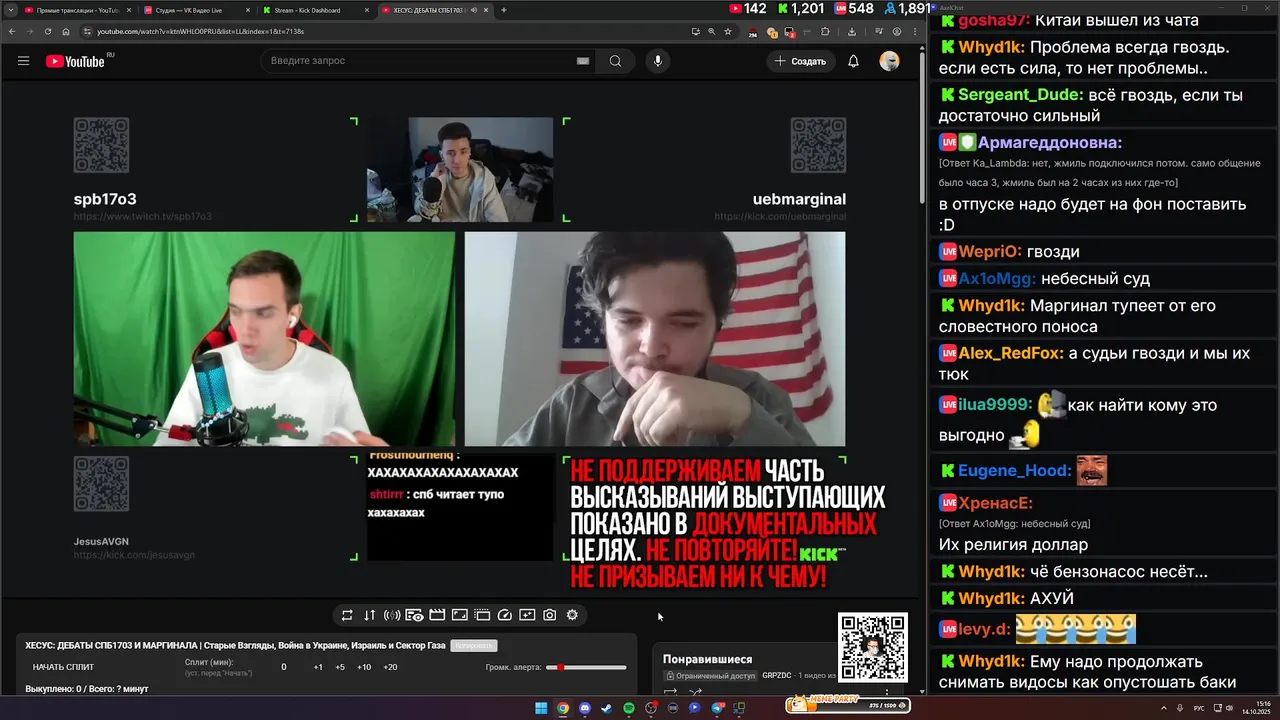Open Spotify from the taskbar
This screenshot has width=1280, height=720.
tap(629, 708)
